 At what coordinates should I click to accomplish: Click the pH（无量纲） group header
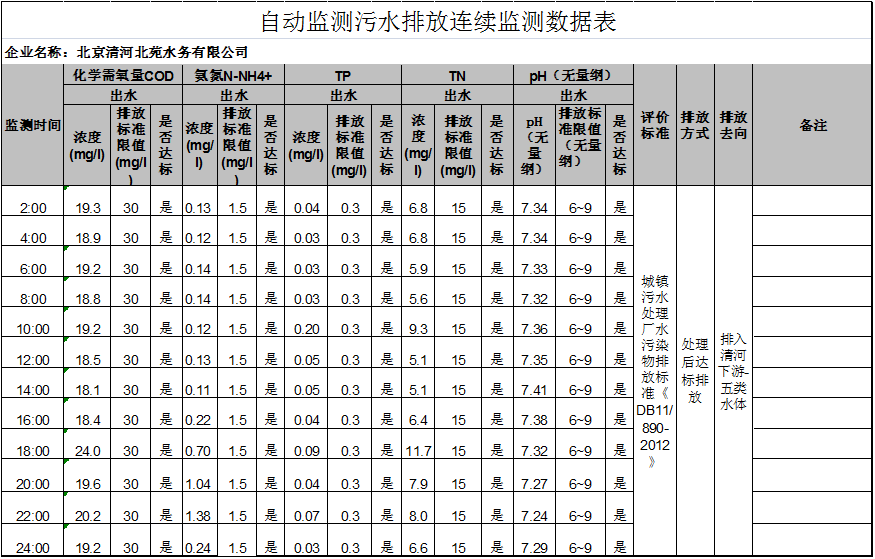pyautogui.click(x=574, y=75)
